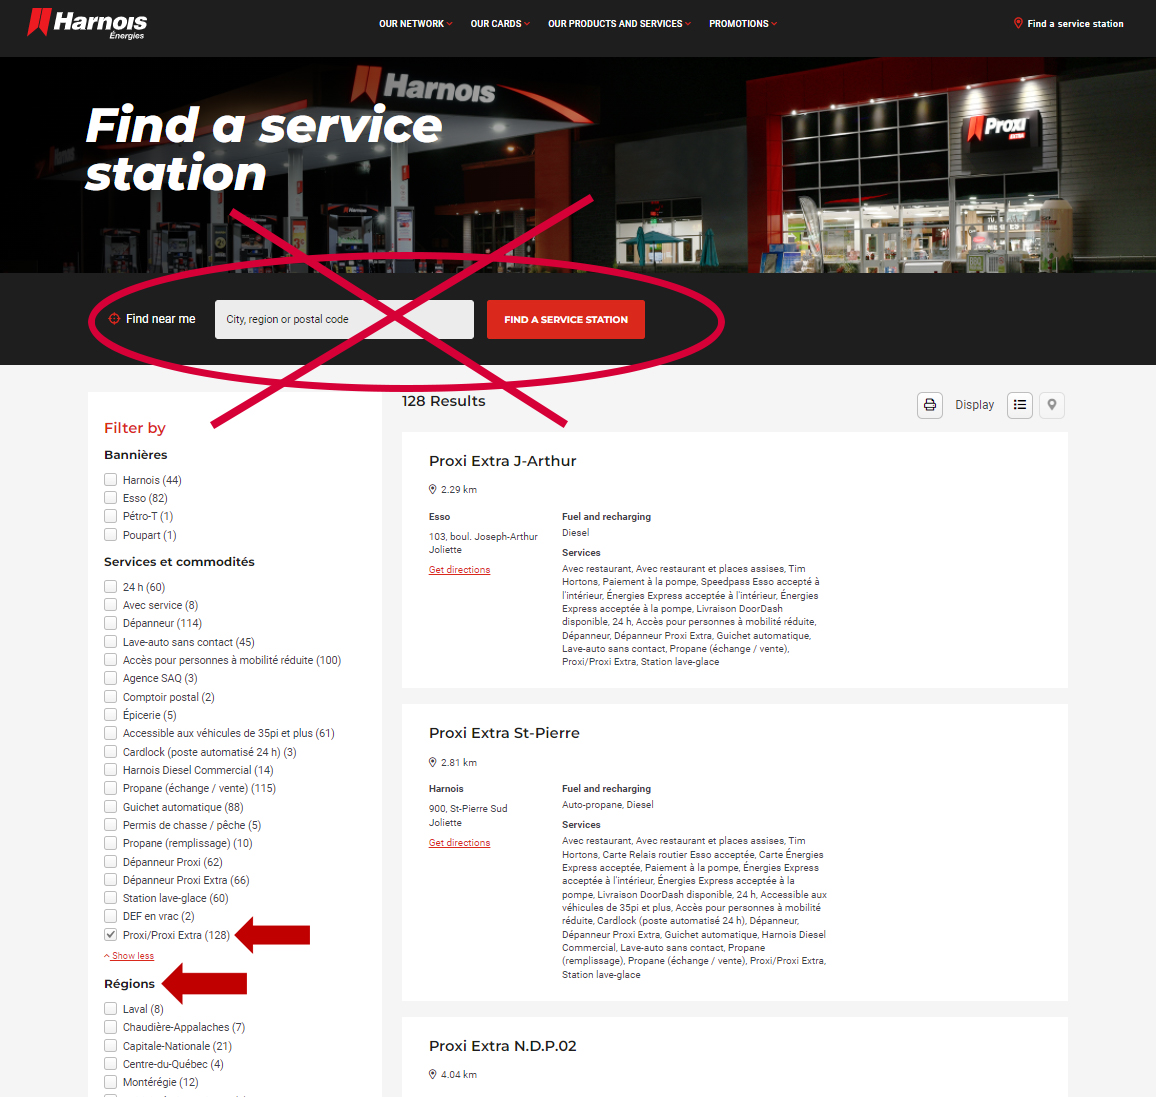Get directions to Proxi Extra J-Arthur
This screenshot has width=1156, height=1097.
(459, 570)
